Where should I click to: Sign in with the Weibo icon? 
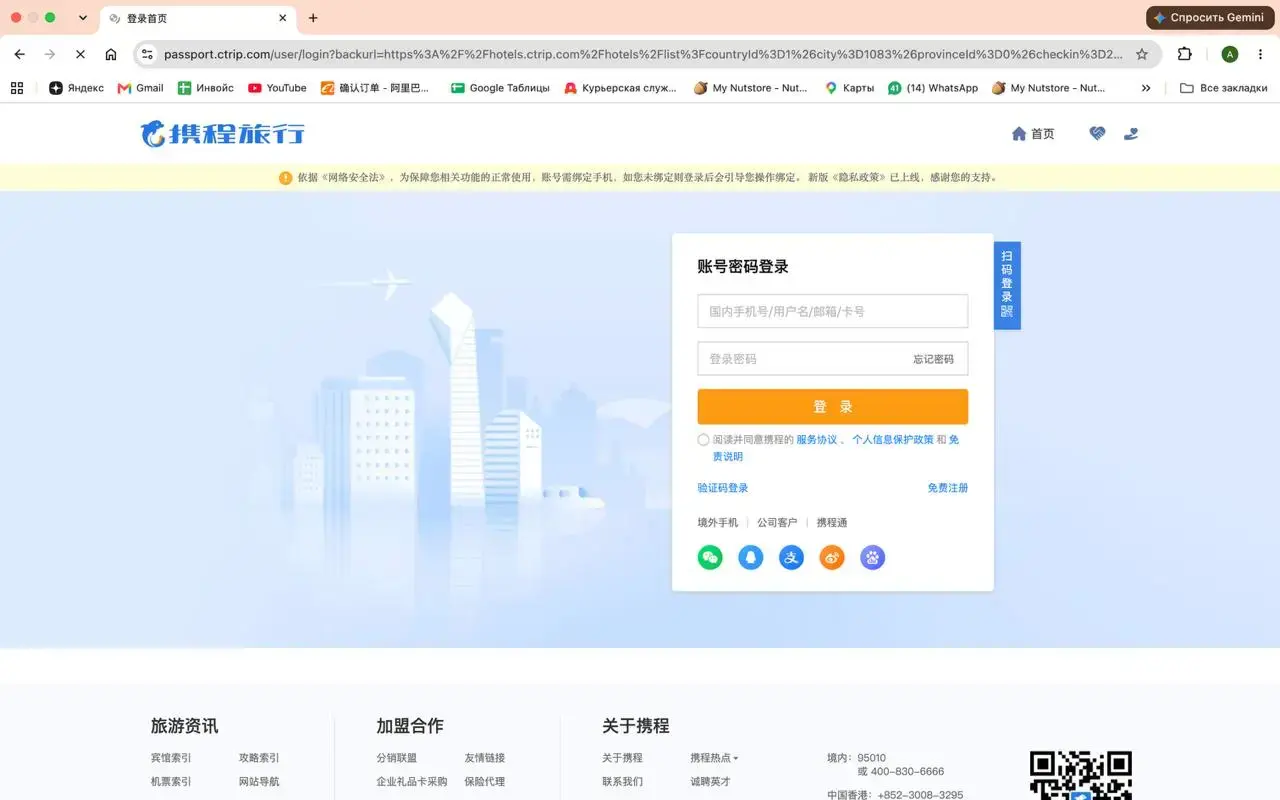[x=832, y=558]
